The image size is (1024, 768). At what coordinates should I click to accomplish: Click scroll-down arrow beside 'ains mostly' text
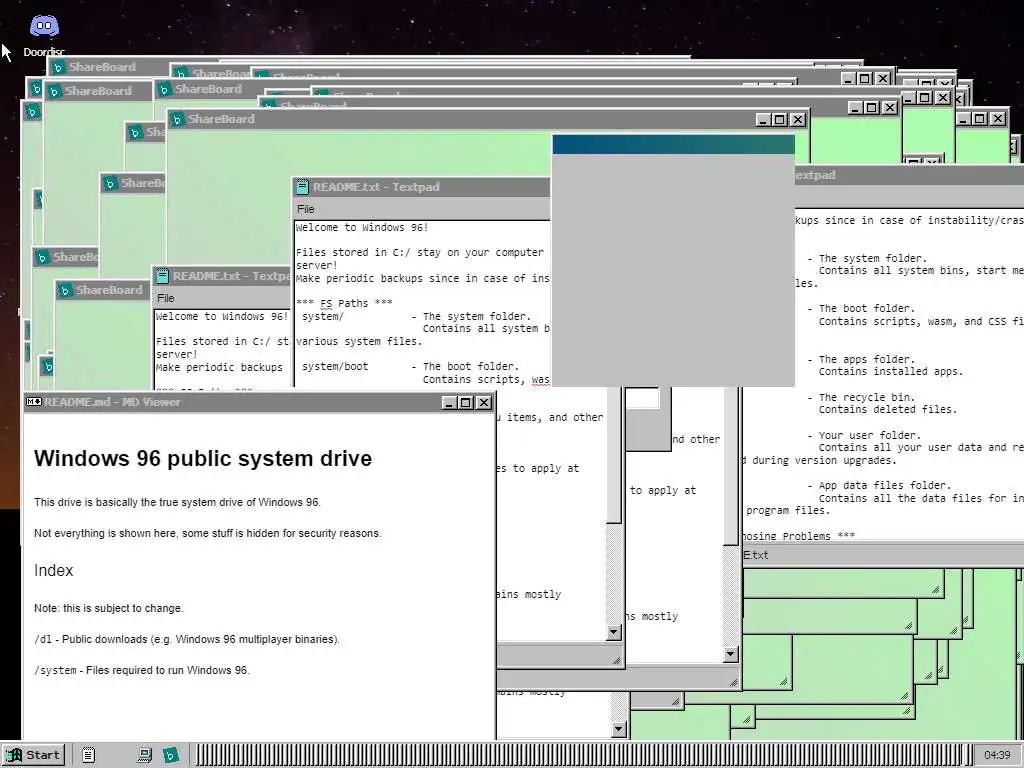coord(613,632)
